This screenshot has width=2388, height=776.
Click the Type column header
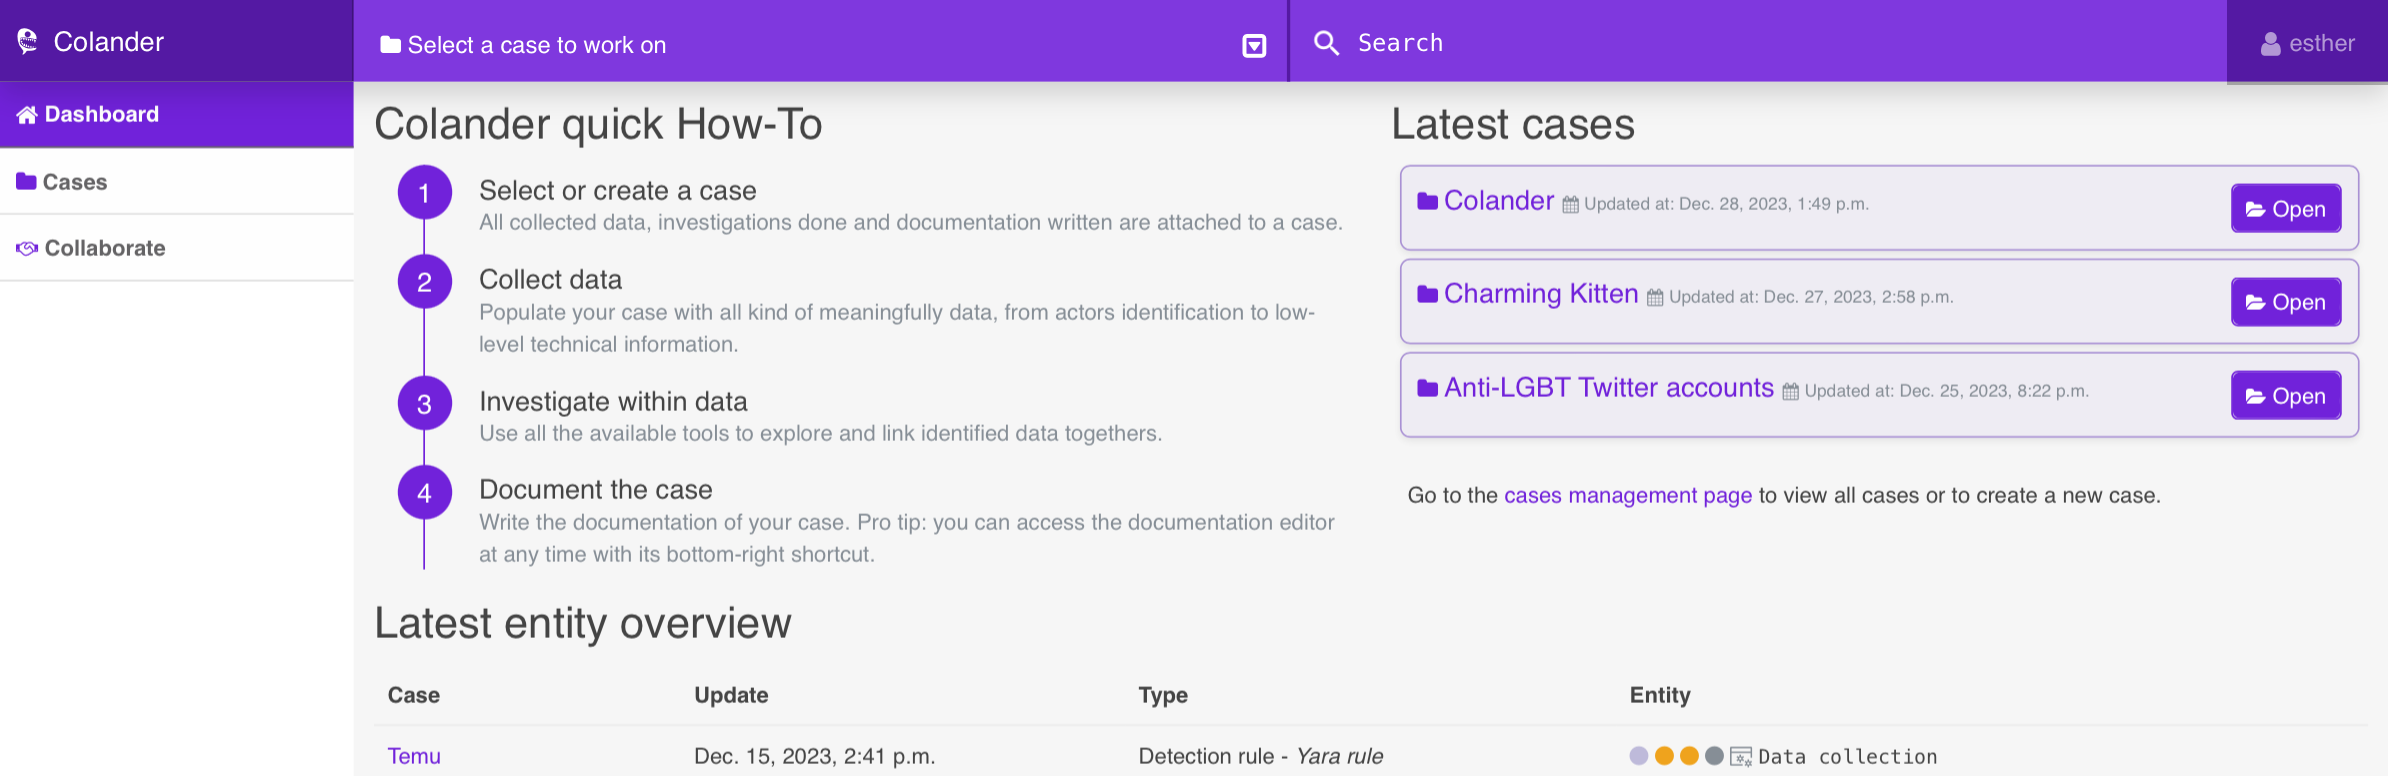coord(1163,695)
